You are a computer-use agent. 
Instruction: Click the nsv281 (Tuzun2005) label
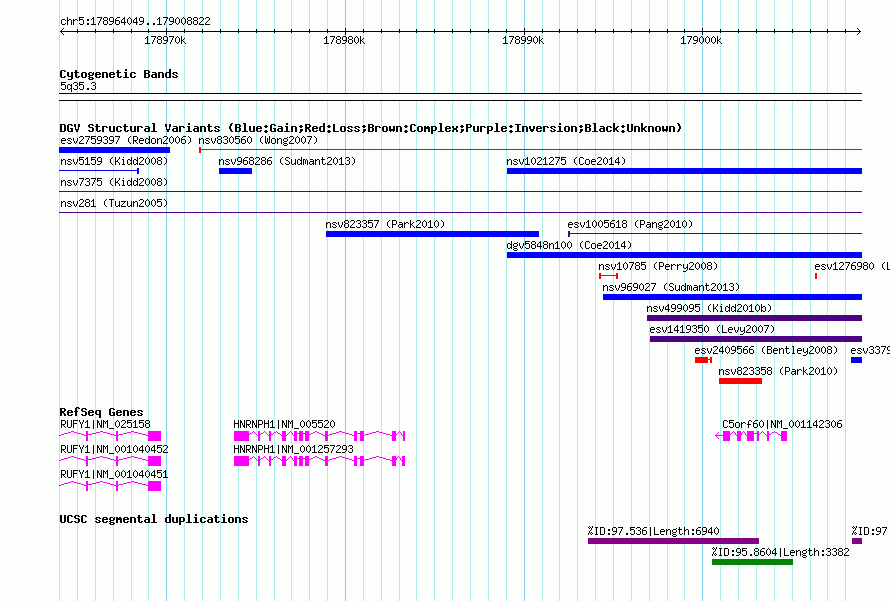pos(114,203)
